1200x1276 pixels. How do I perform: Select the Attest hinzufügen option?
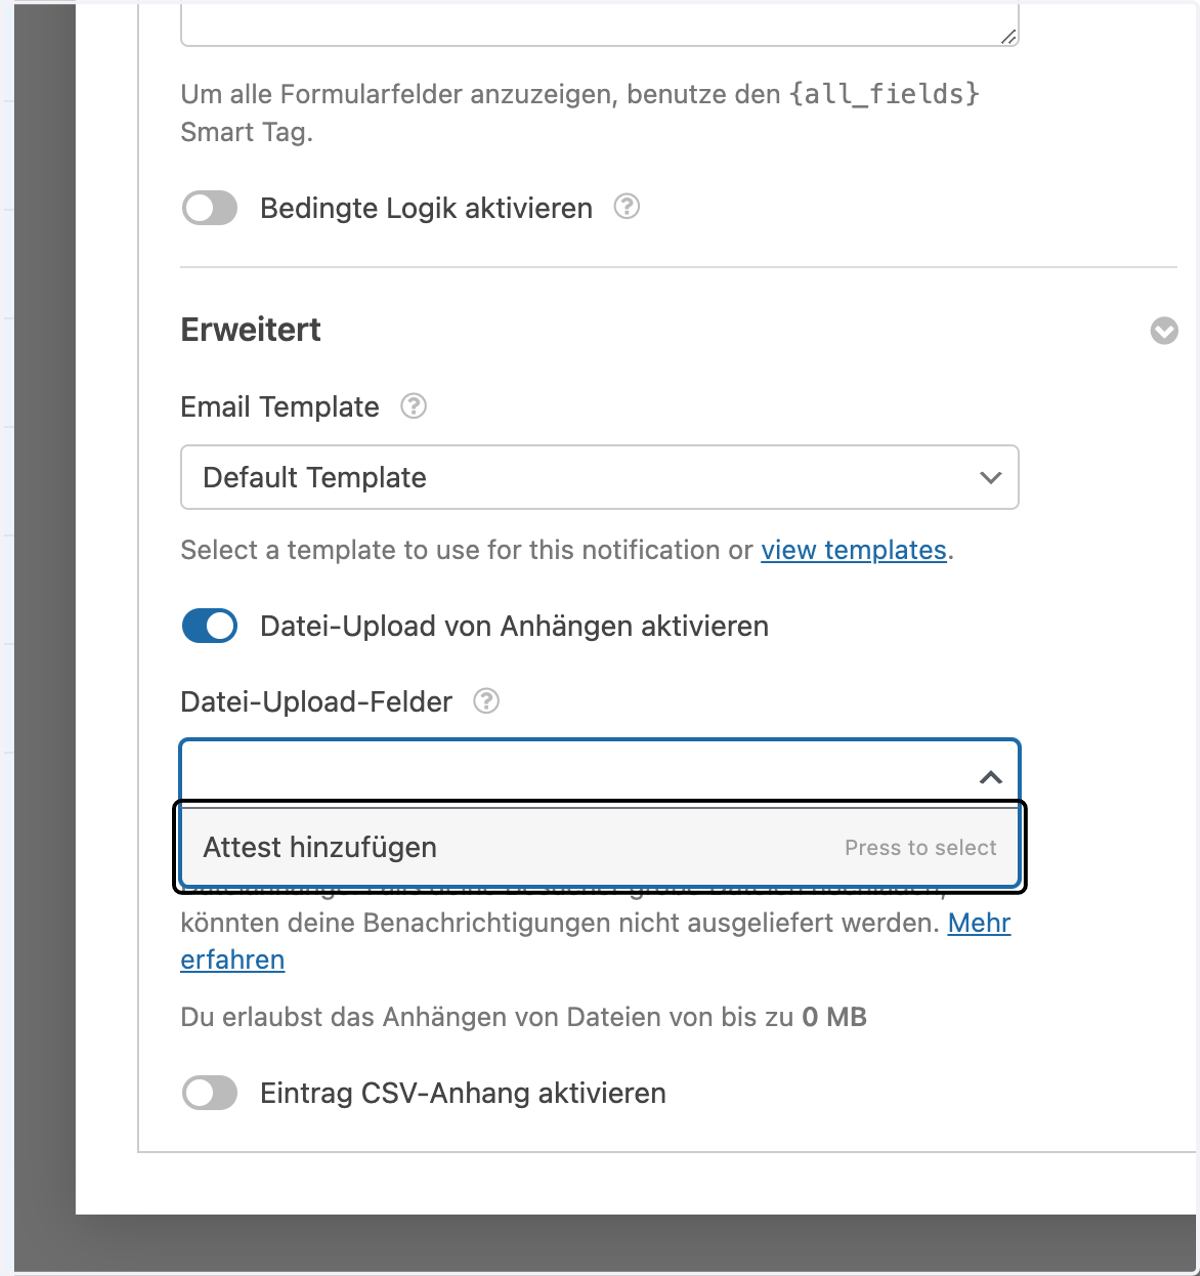pyautogui.click(x=600, y=847)
